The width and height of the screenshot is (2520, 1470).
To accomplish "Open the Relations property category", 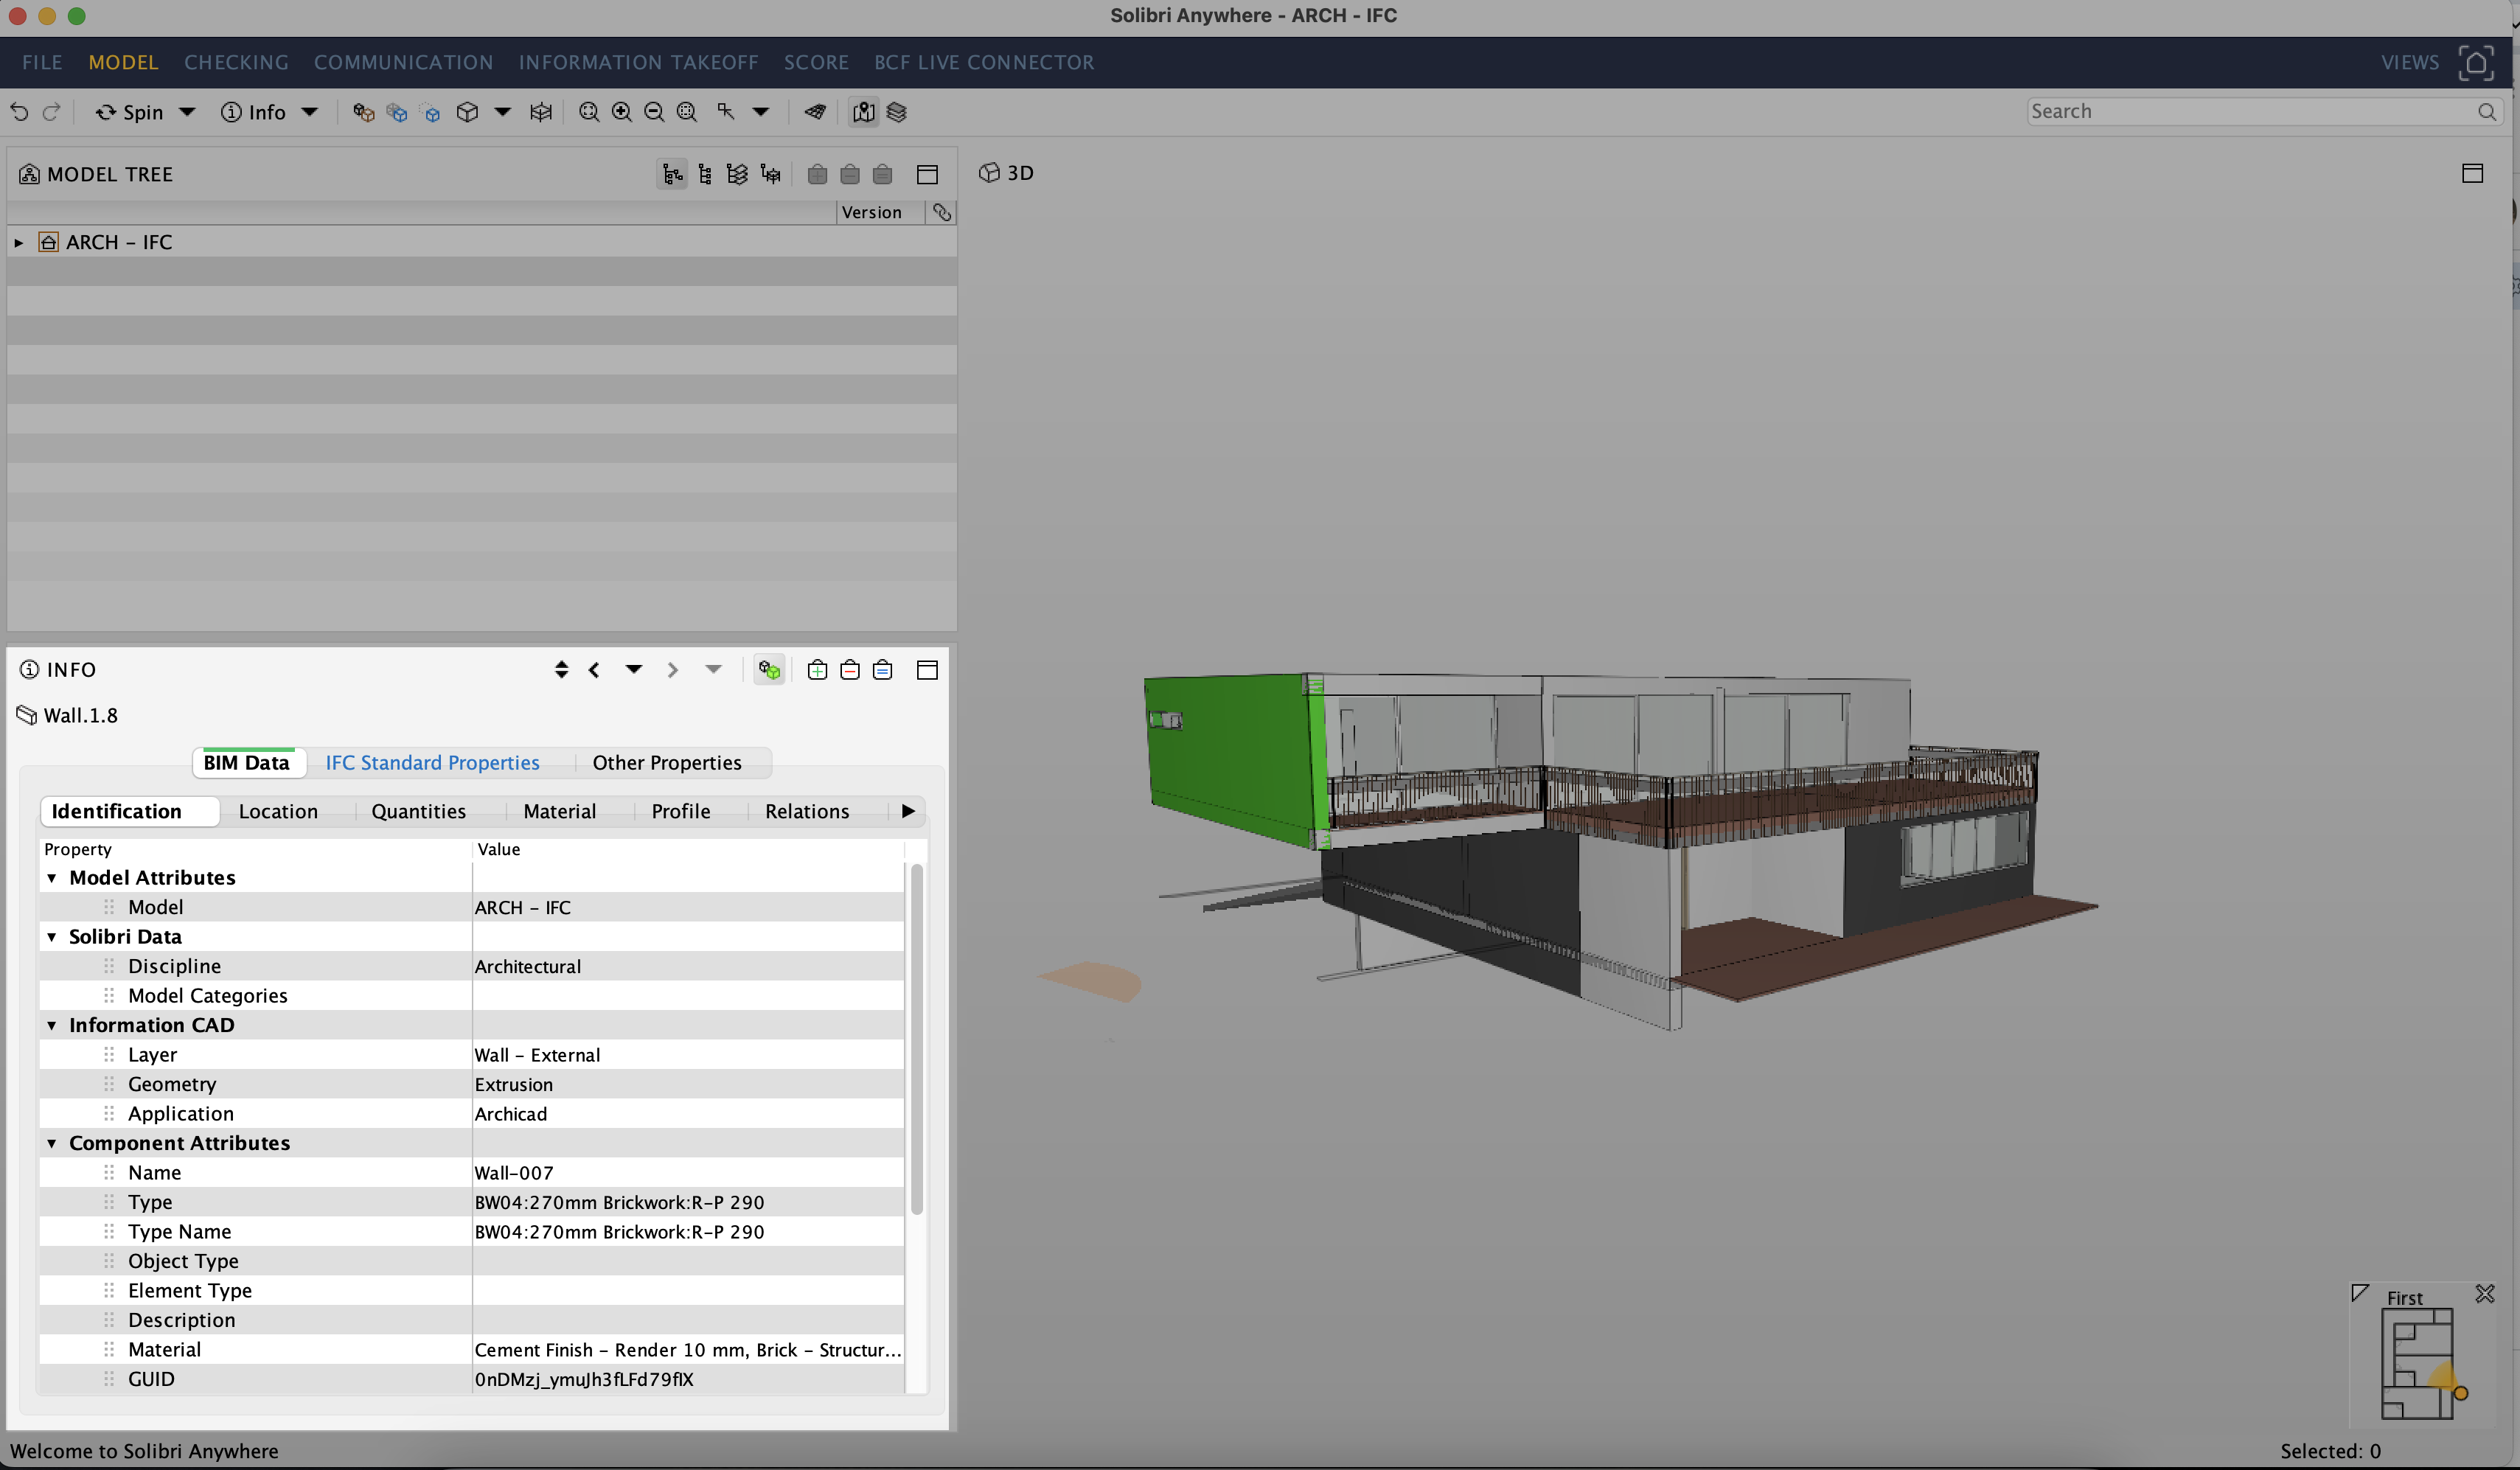I will pos(807,811).
